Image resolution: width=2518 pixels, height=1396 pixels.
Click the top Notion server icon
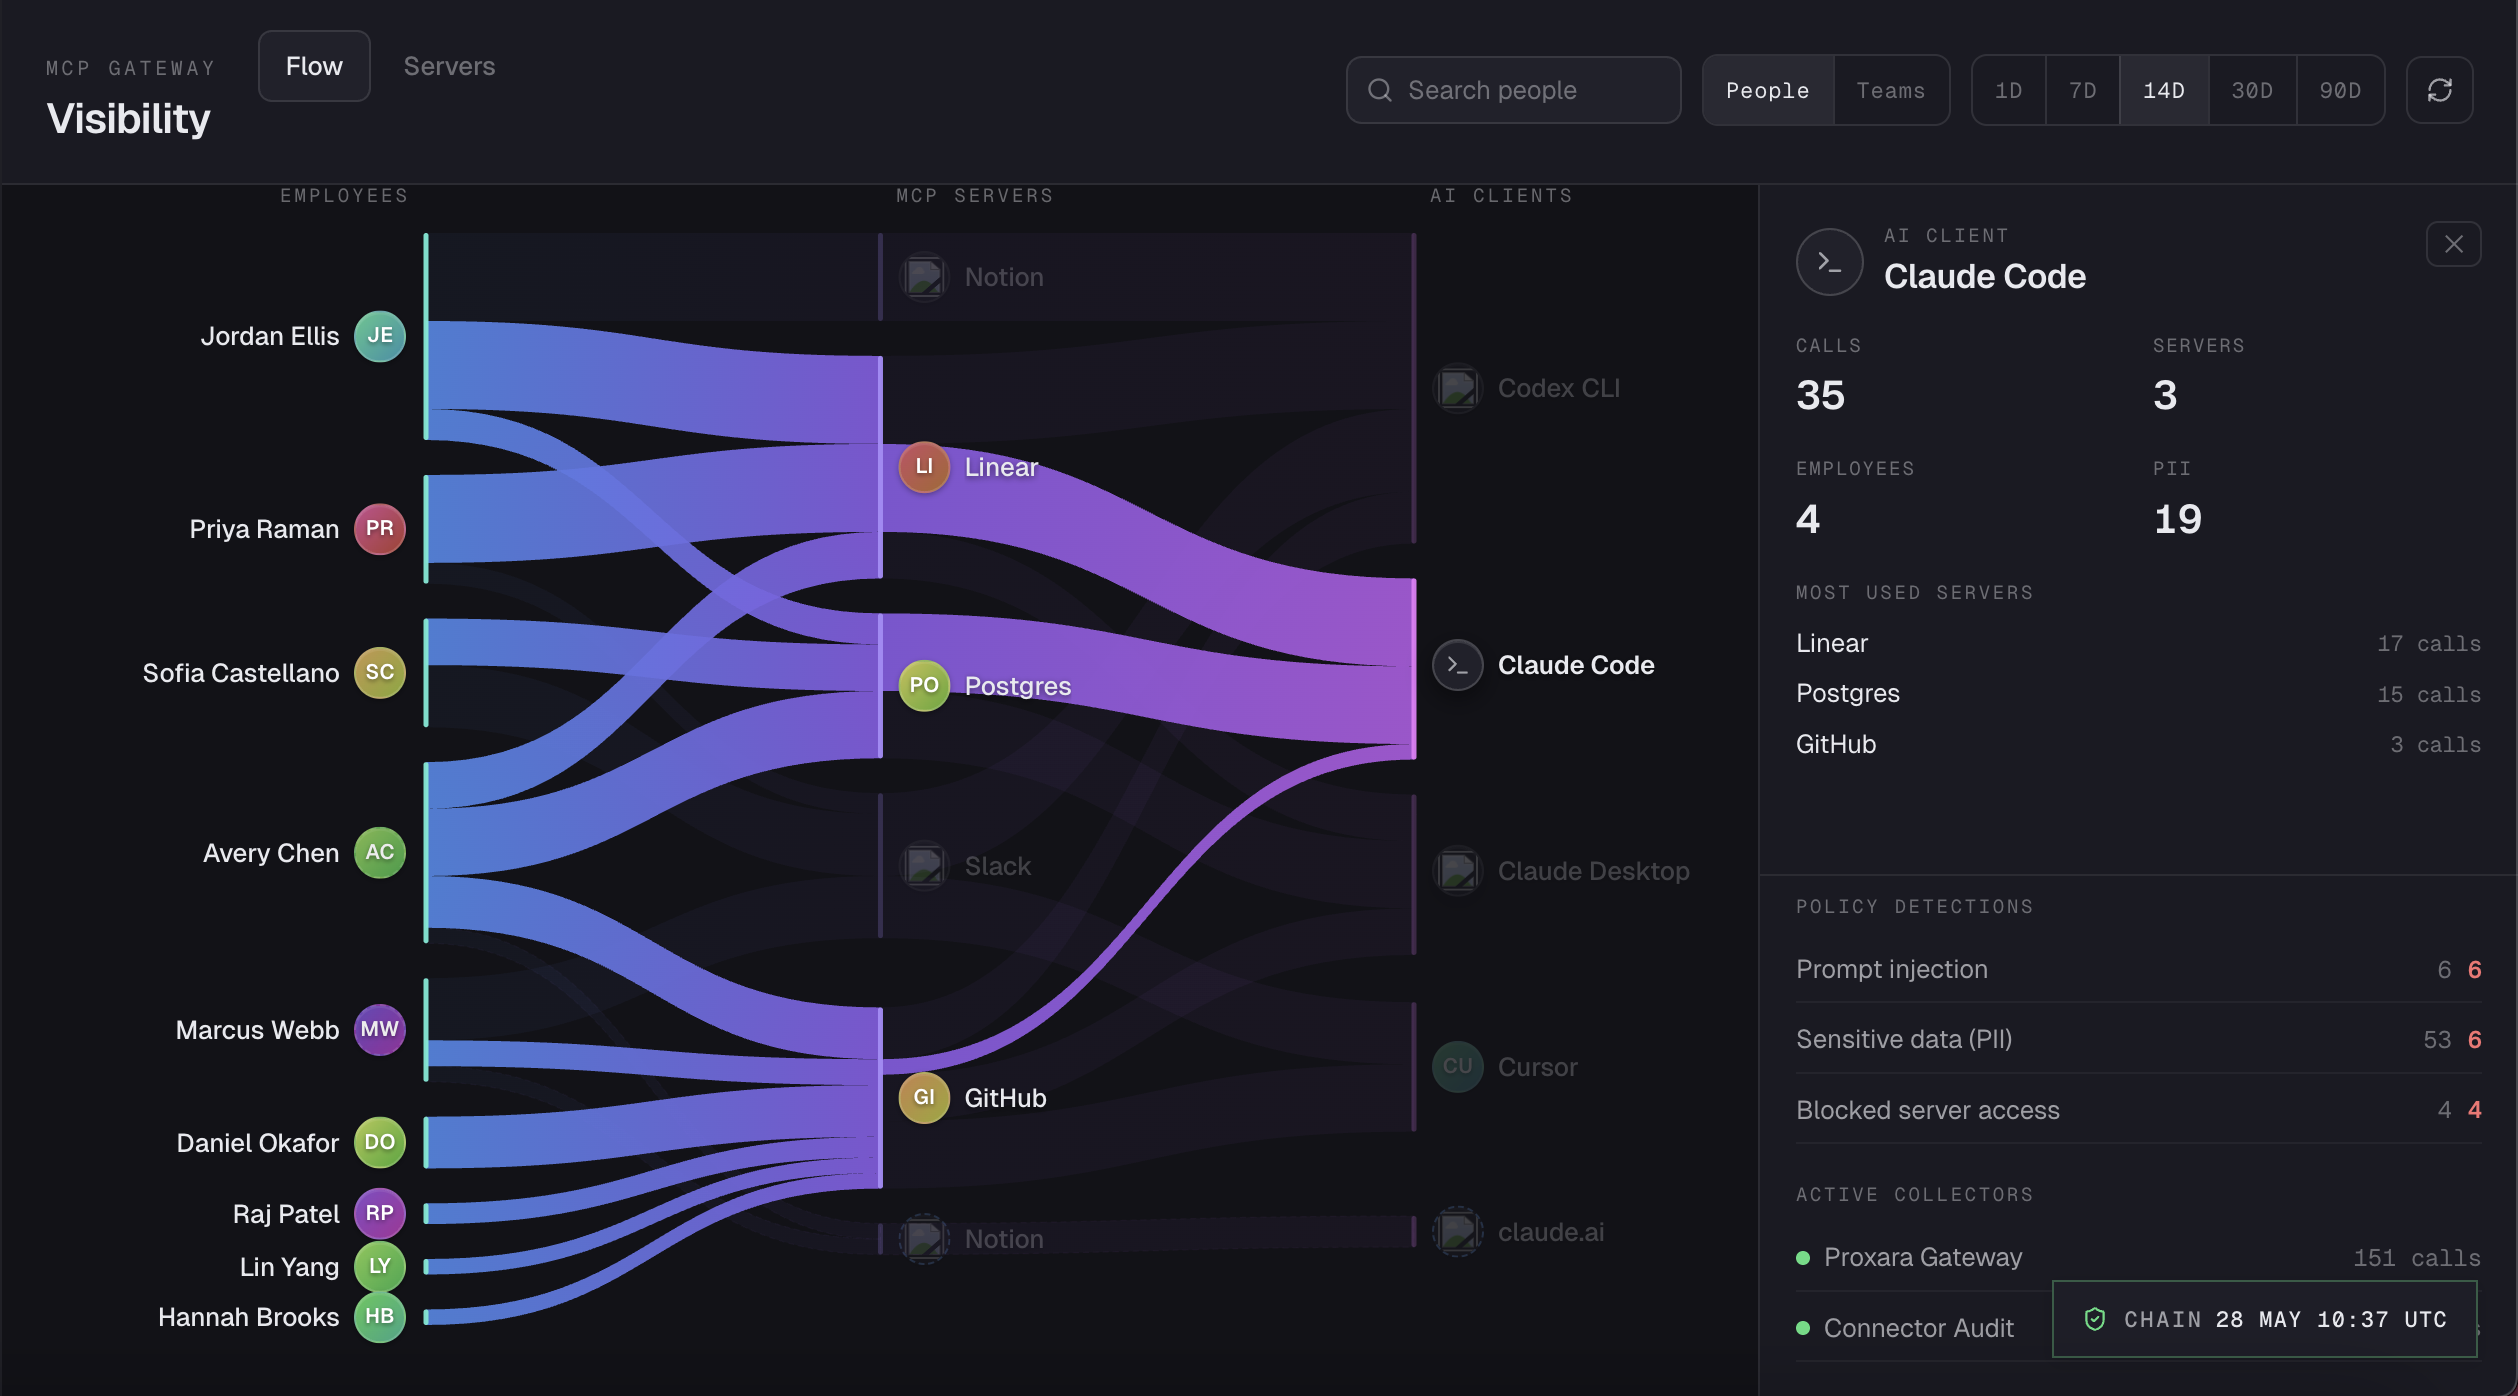pos(924,277)
